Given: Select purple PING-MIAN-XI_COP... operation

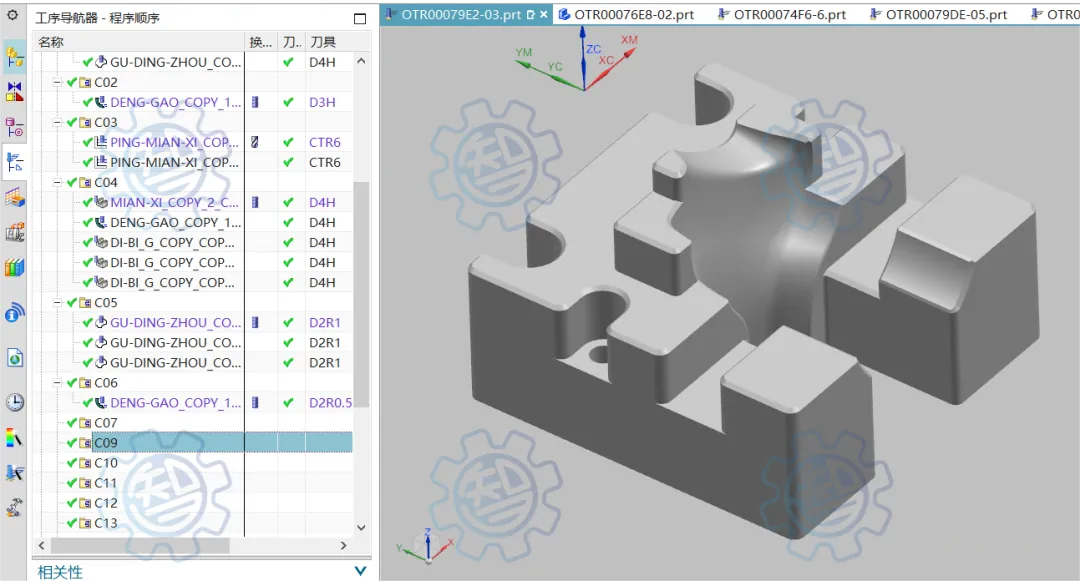Looking at the screenshot, I should coord(174,142).
